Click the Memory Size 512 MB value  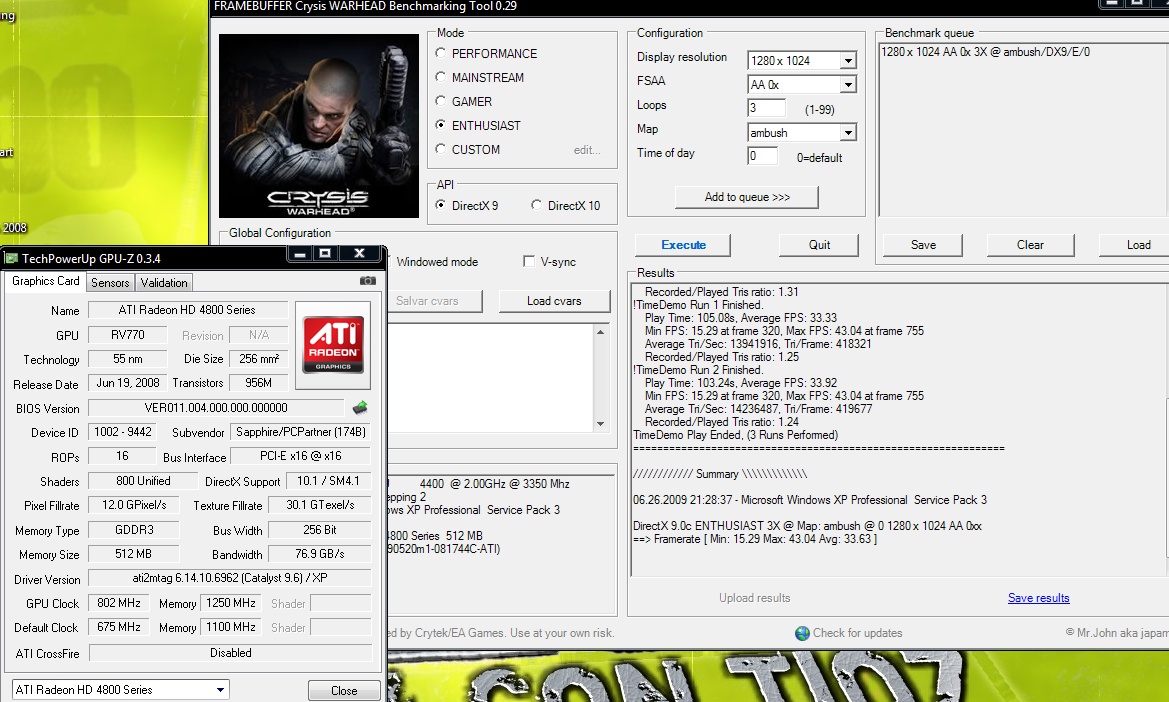point(133,554)
